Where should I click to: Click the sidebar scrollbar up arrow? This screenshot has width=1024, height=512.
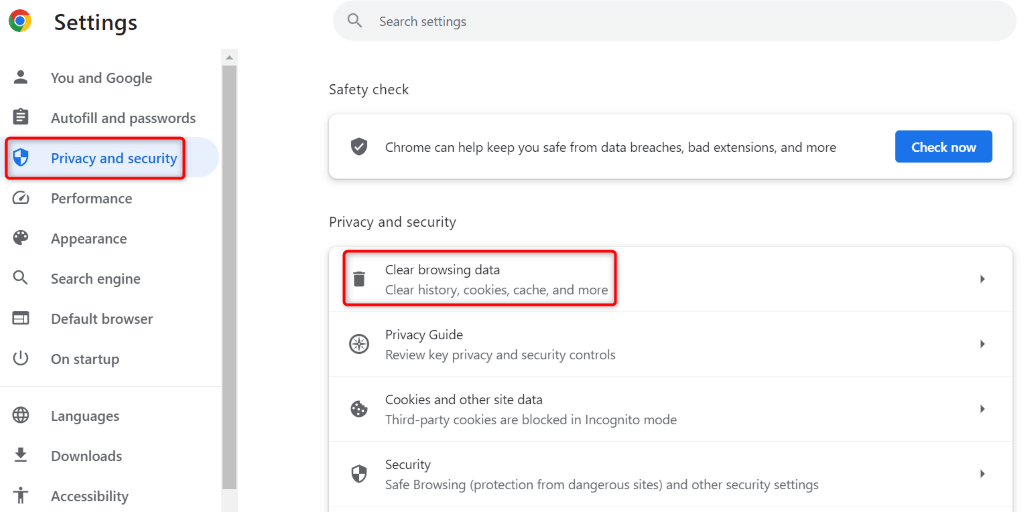point(229,57)
